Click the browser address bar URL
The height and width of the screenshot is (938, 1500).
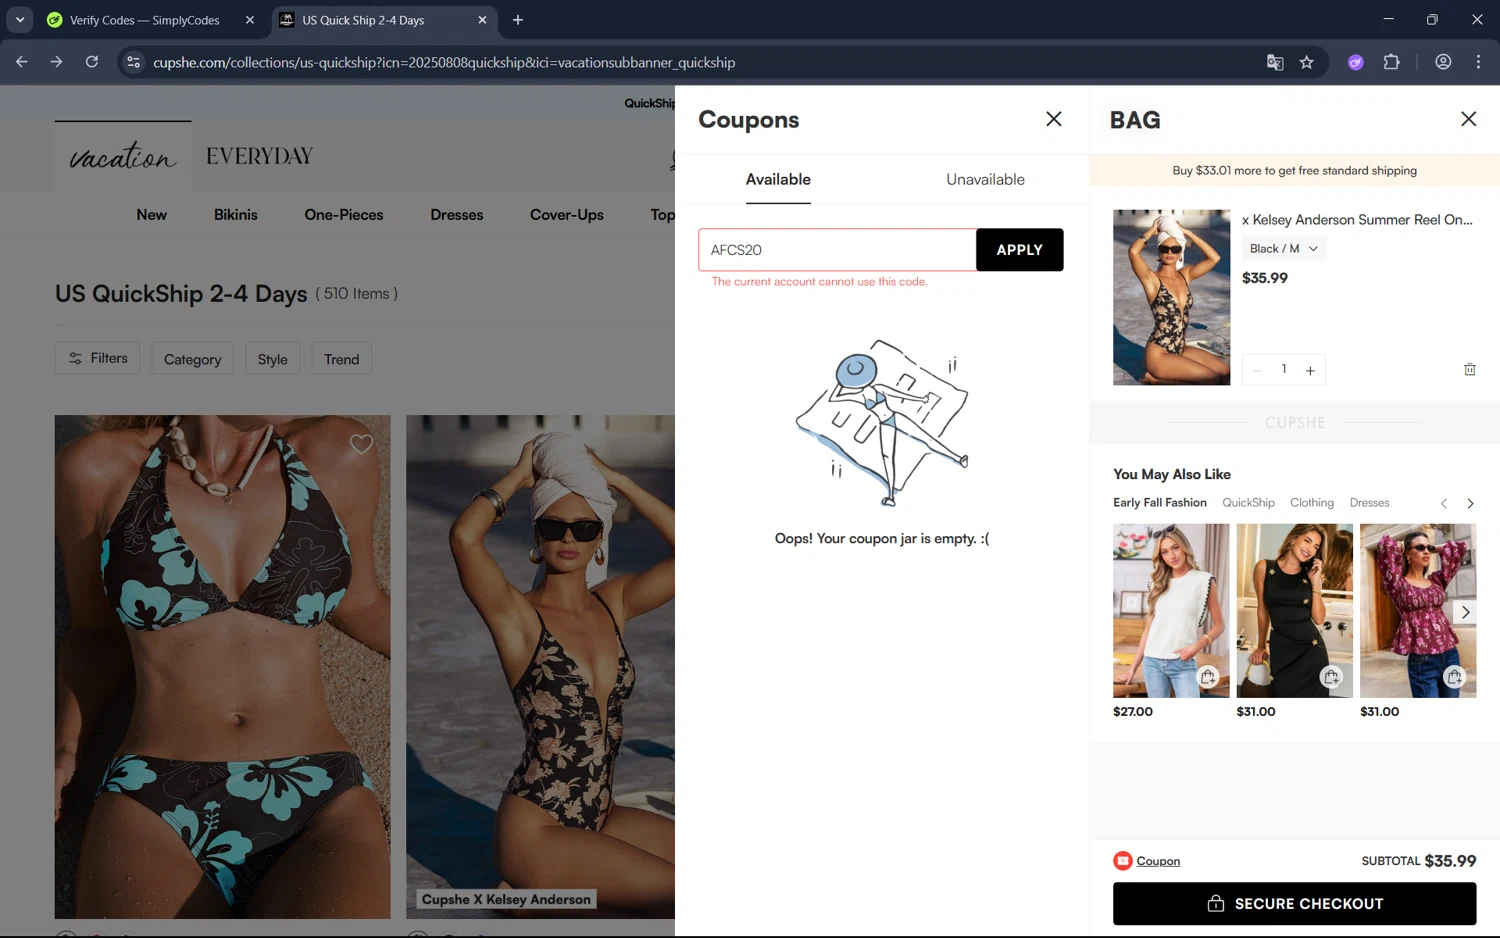(x=444, y=62)
